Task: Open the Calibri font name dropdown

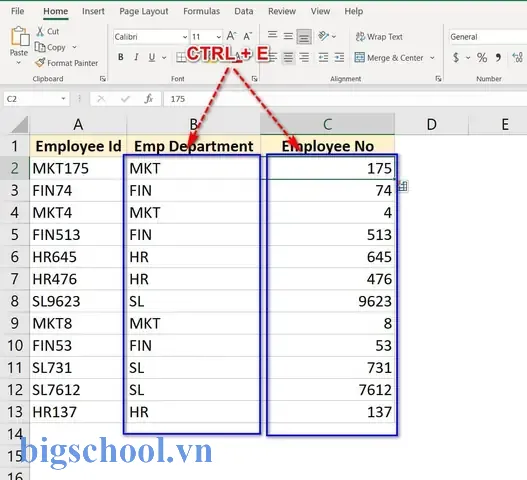Action: pyautogui.click(x=185, y=37)
